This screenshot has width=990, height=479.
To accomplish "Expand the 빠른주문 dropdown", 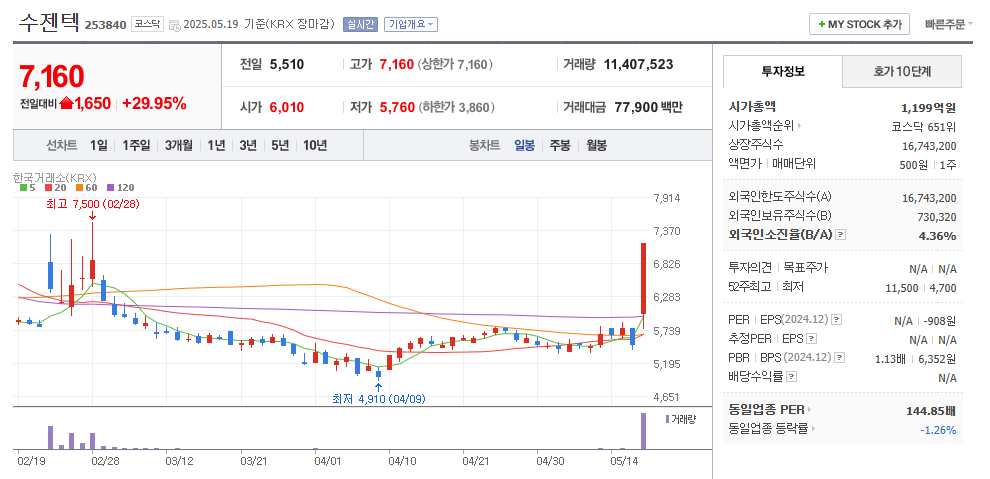I will (949, 25).
